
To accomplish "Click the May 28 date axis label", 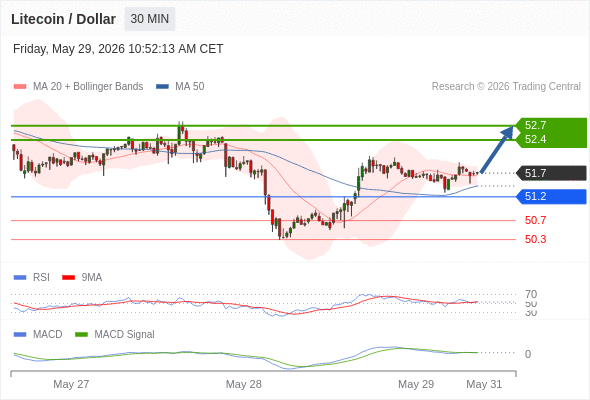I will [x=243, y=384].
